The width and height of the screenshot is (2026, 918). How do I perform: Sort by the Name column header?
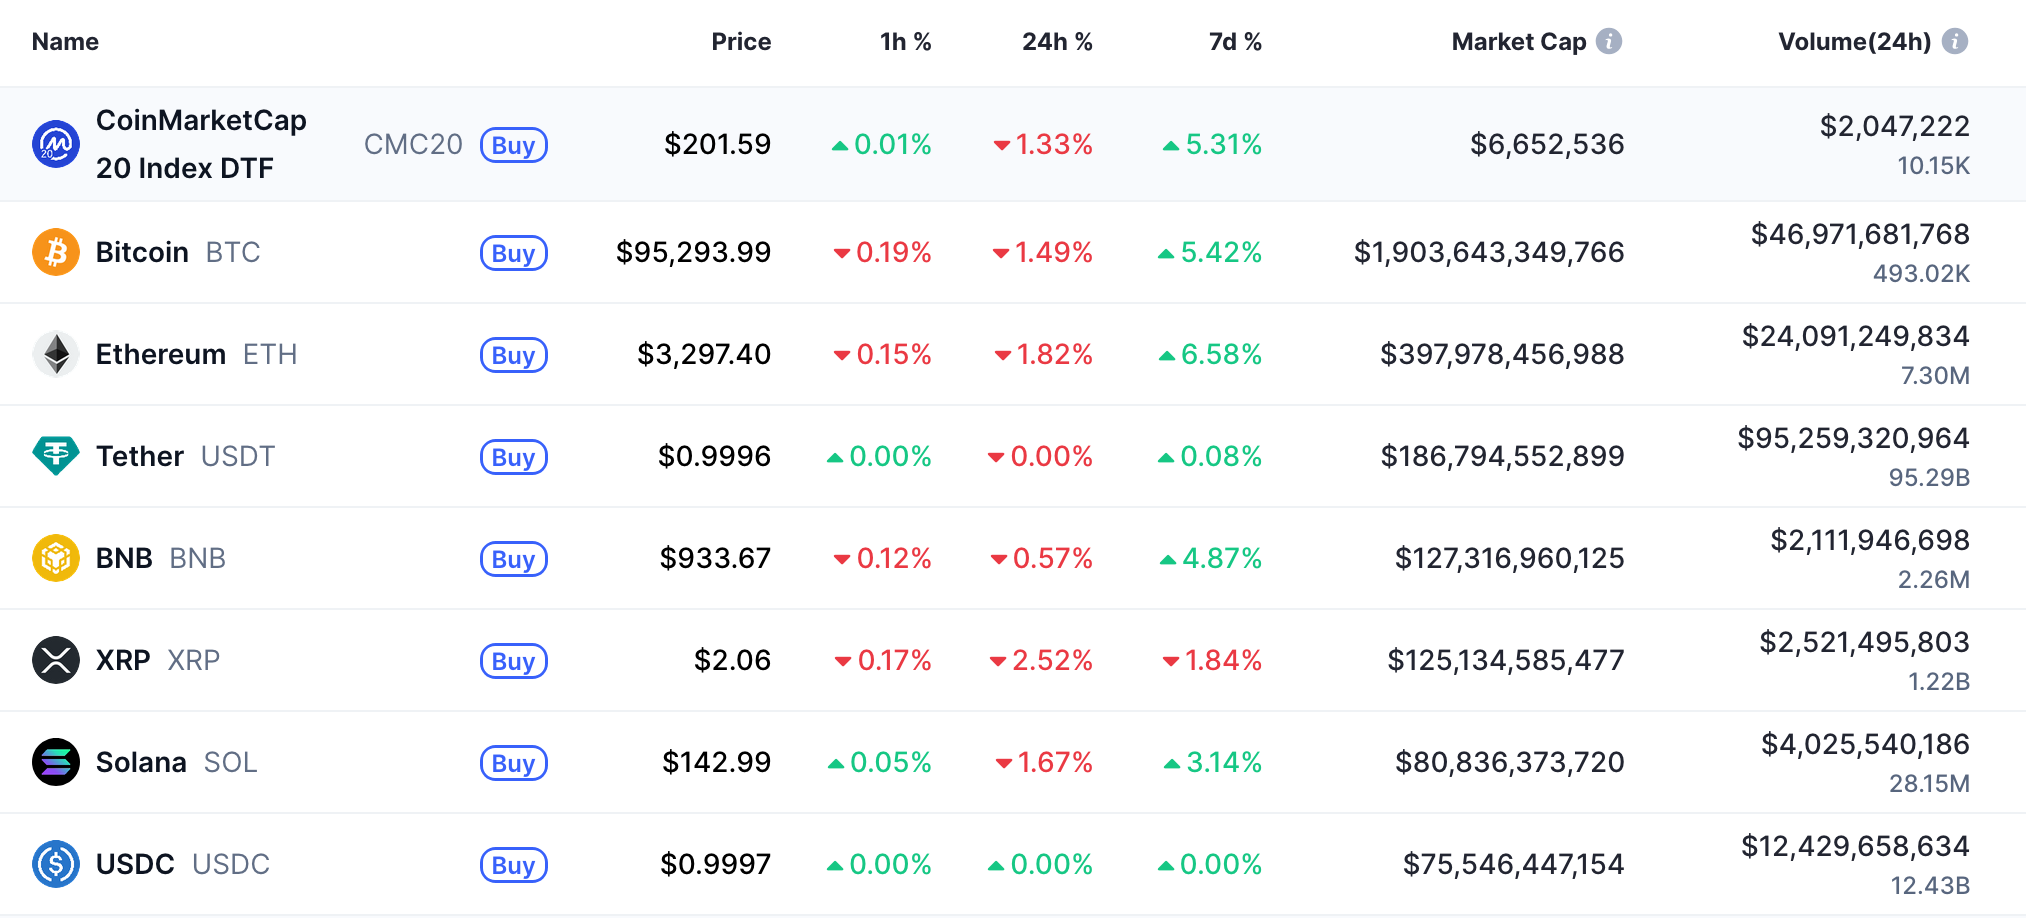click(x=65, y=42)
